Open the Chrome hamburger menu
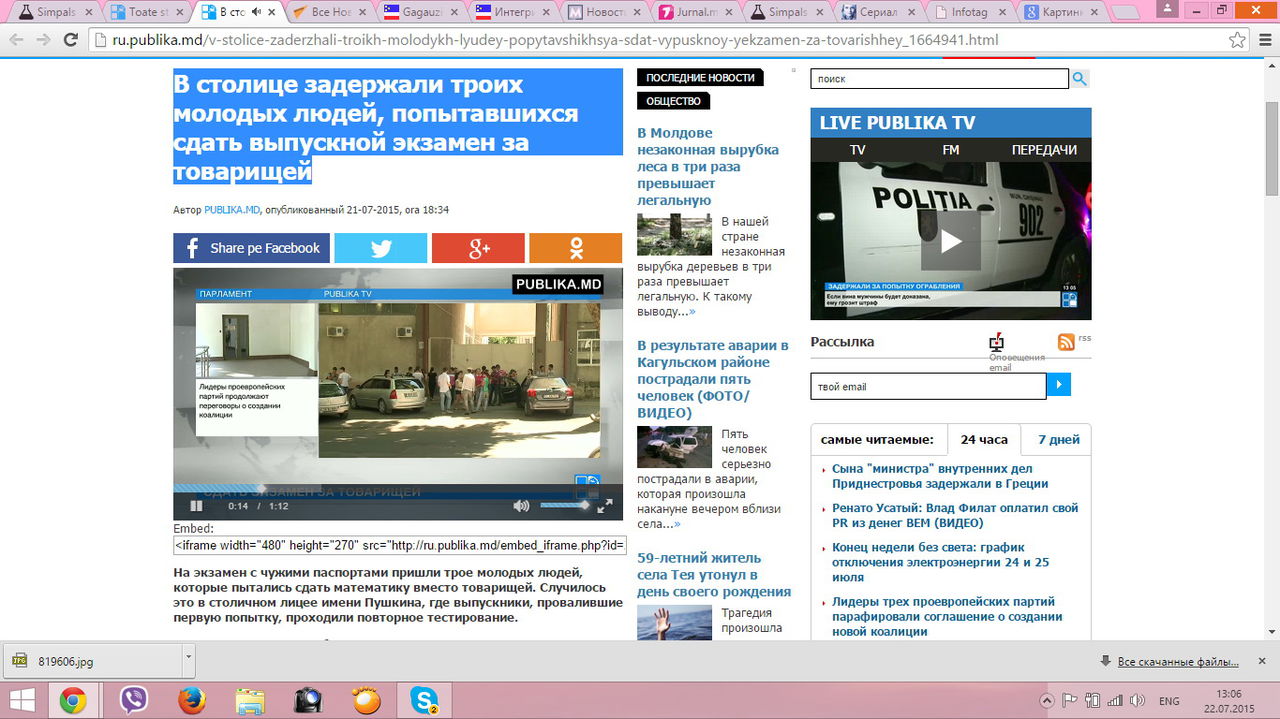Image resolution: width=1280 pixels, height=719 pixels. 1265,41
